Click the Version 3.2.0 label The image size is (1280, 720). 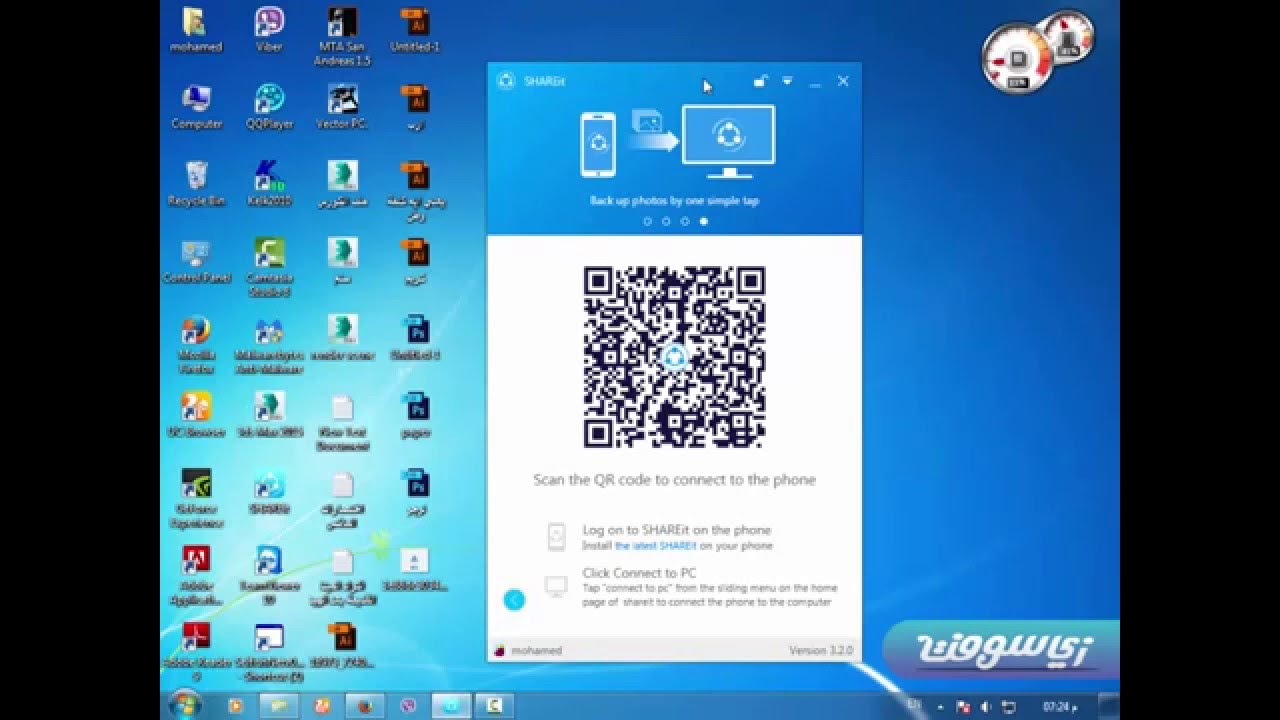coord(821,650)
